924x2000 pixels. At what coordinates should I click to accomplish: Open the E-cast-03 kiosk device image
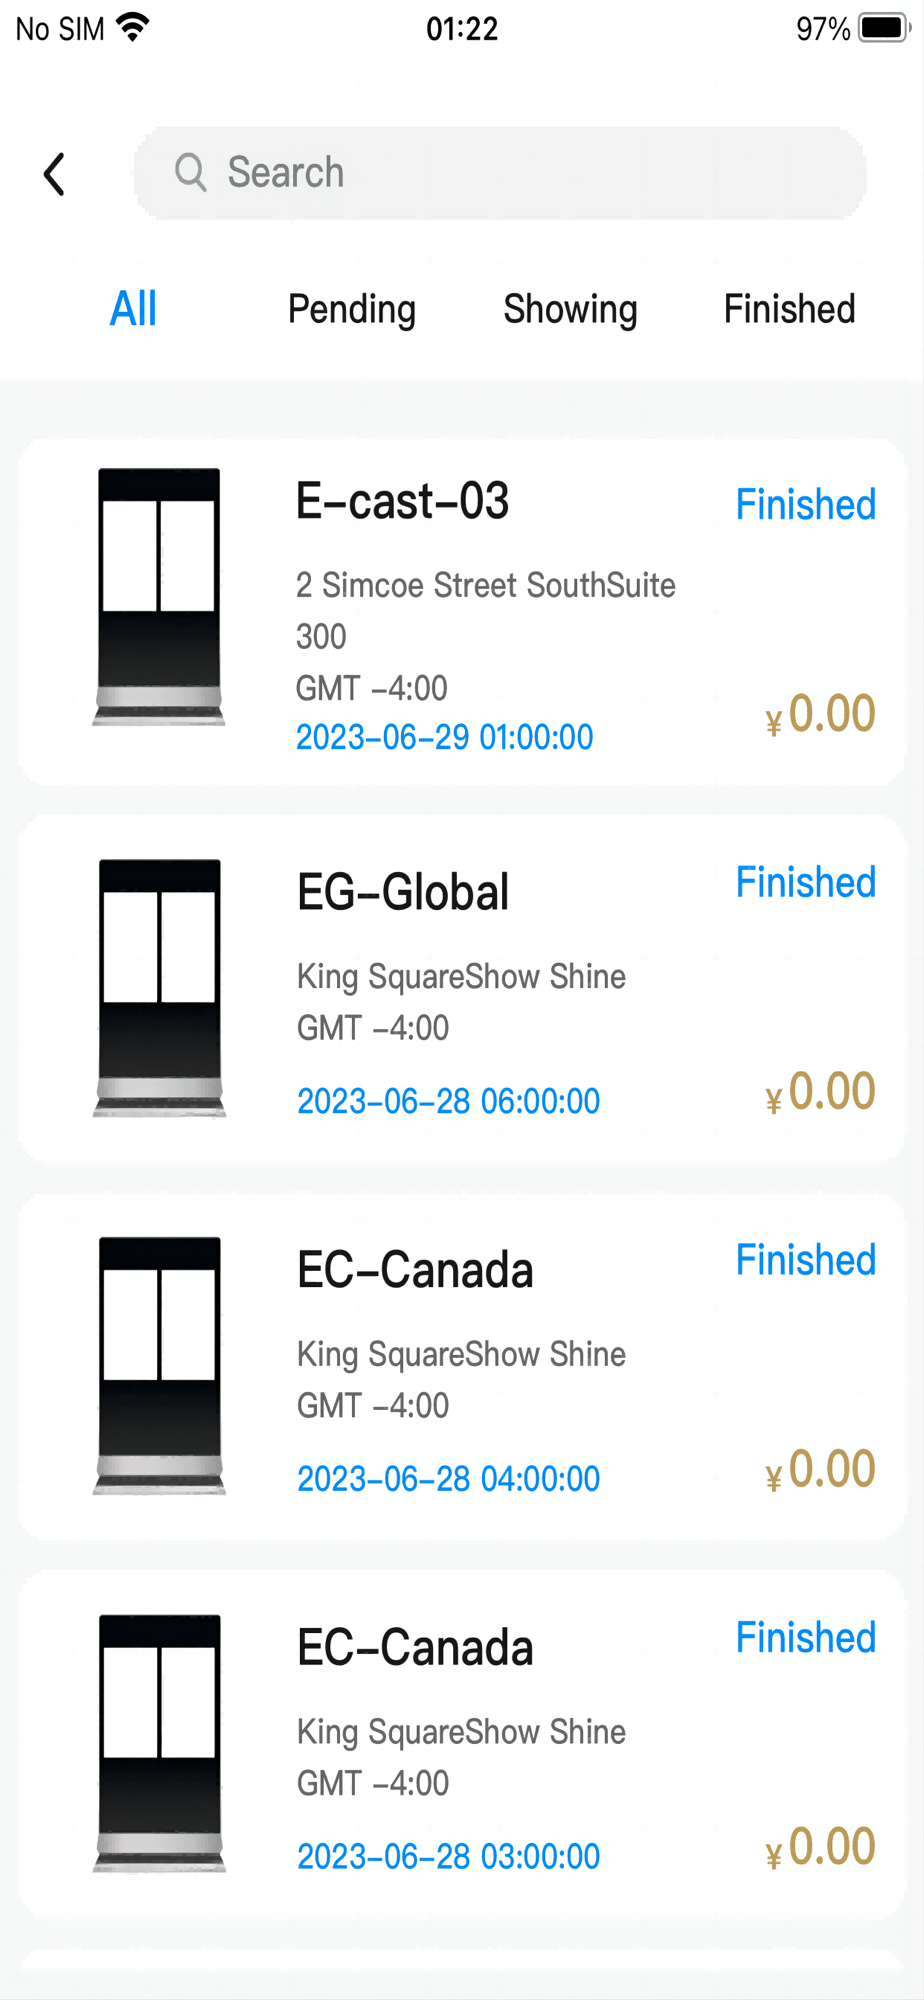tap(159, 597)
